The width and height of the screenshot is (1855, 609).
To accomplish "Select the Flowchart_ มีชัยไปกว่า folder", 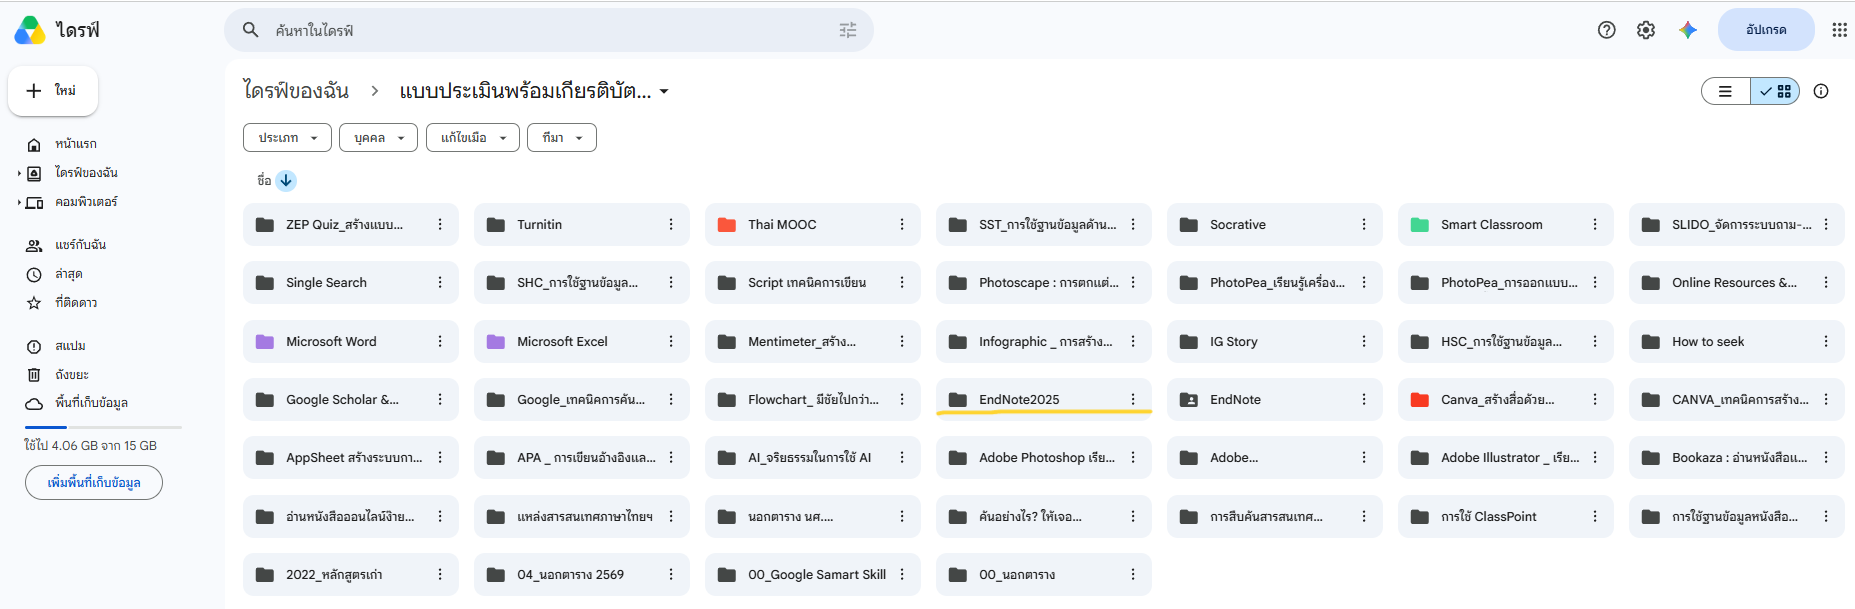I will point(813,400).
